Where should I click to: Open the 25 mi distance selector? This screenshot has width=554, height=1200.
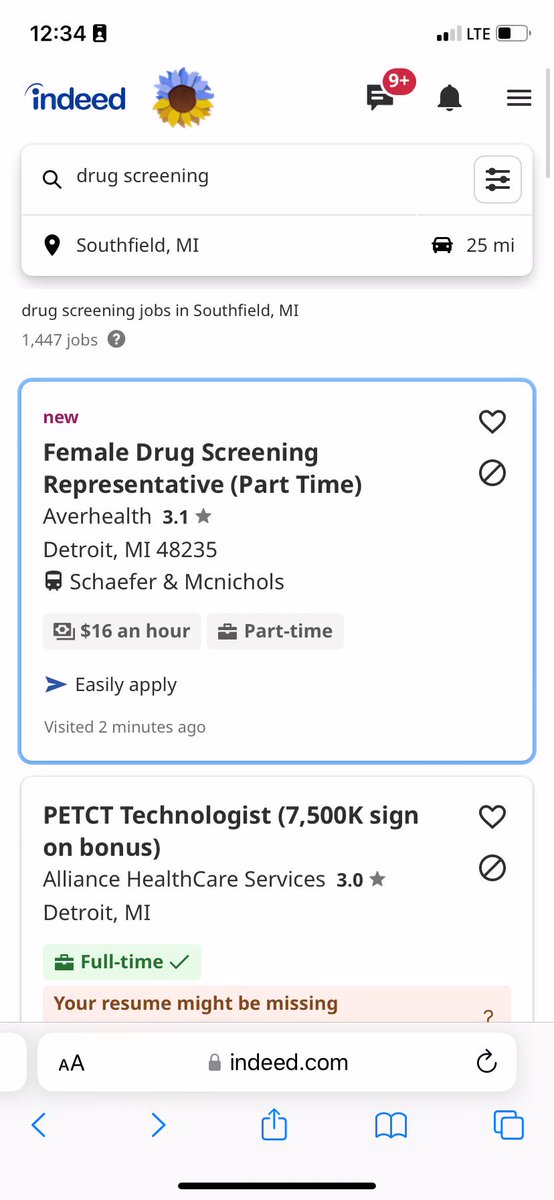pos(474,245)
